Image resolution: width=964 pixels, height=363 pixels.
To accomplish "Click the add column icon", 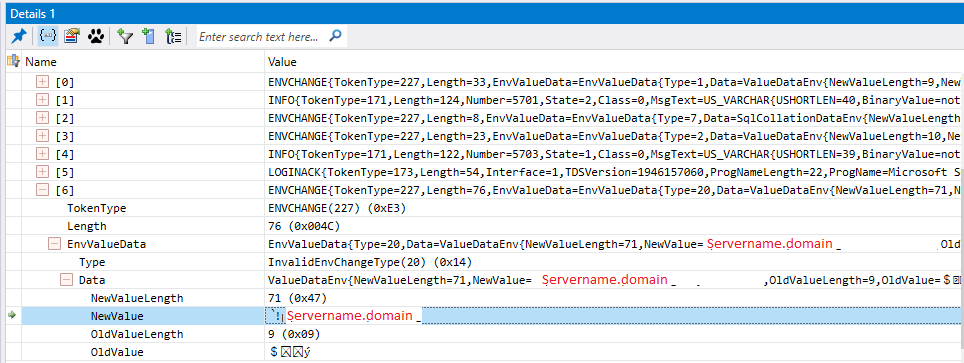I will pyautogui.click(x=148, y=36).
